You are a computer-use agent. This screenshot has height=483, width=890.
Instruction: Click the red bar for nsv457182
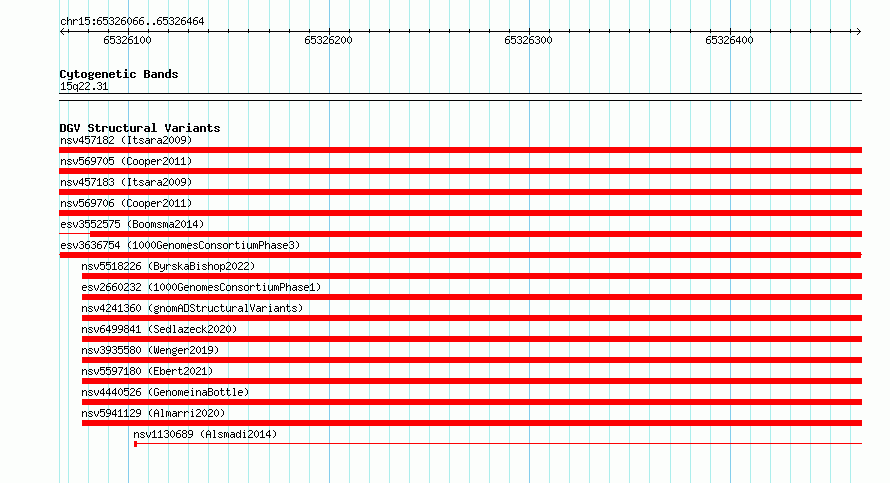tap(460, 150)
